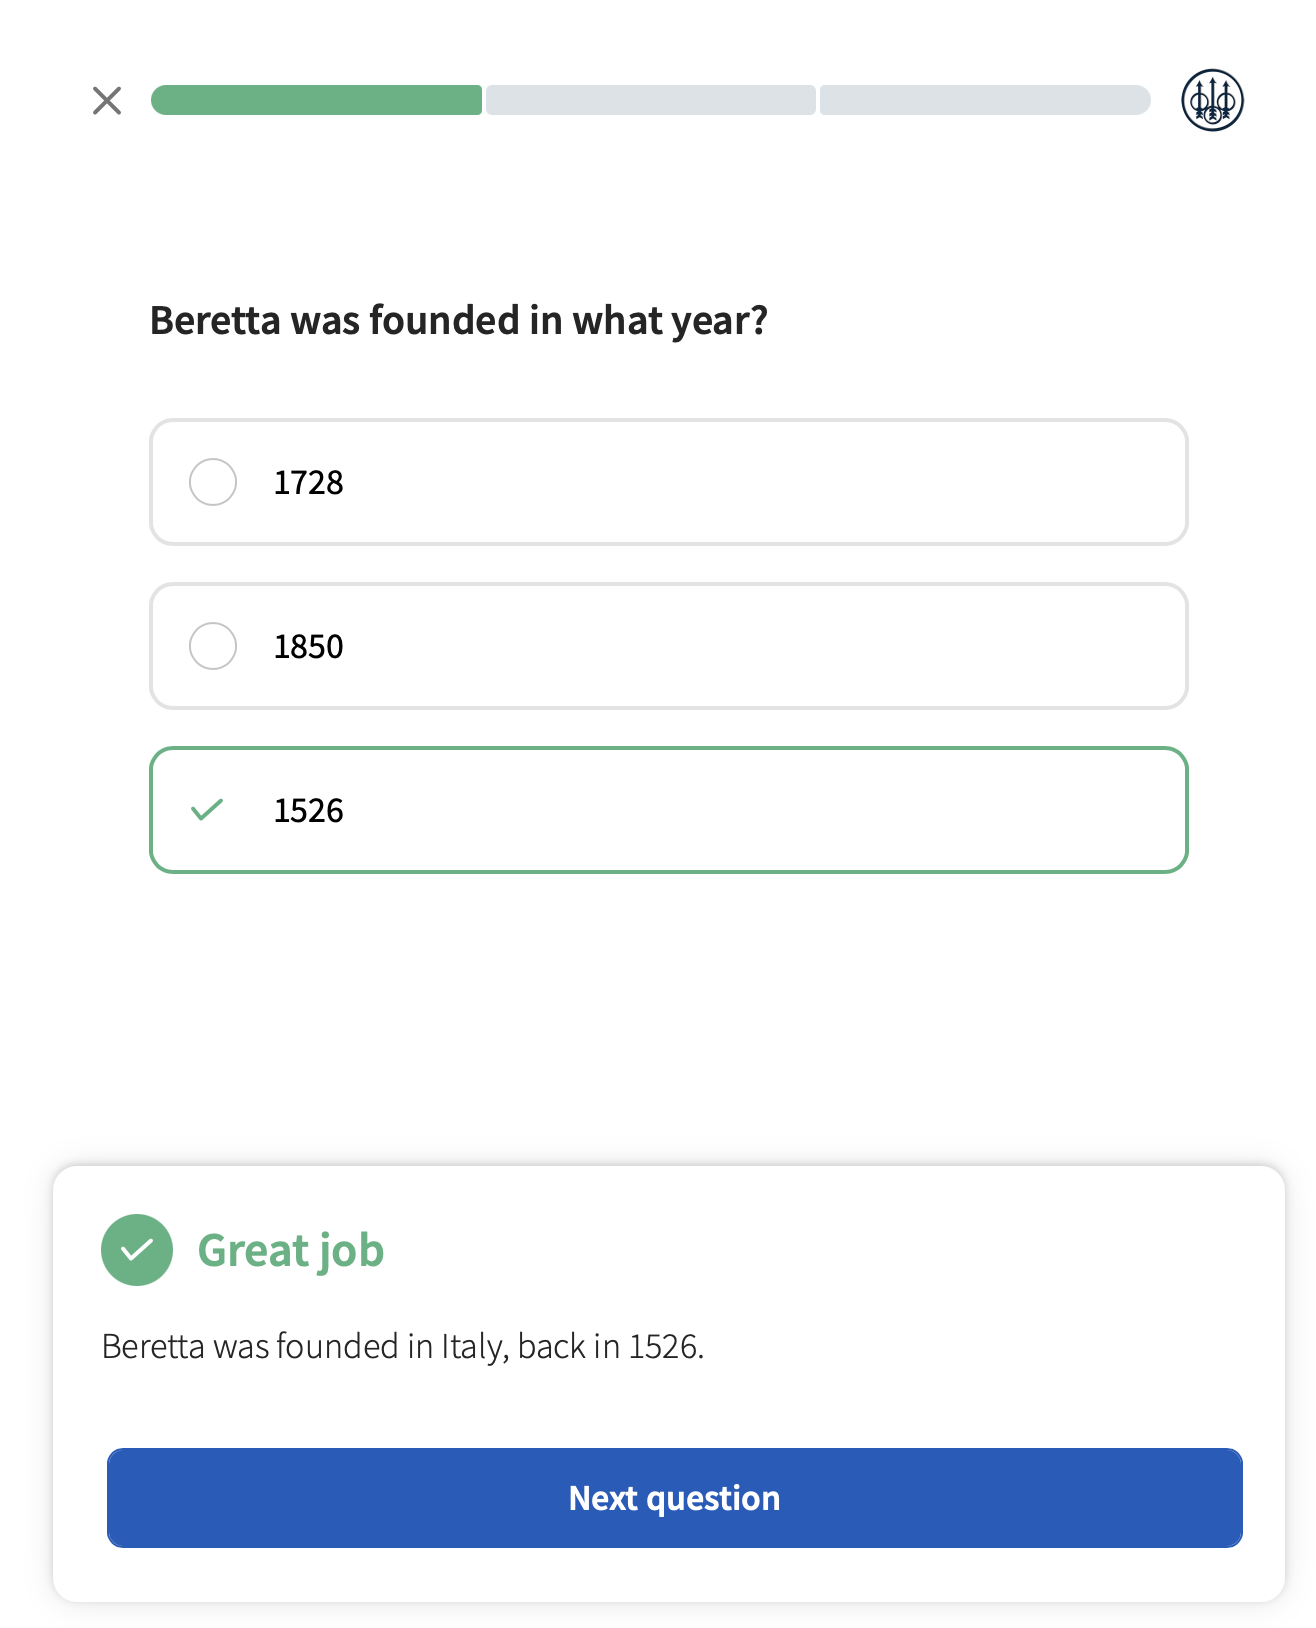Click the third gray progress segment
Viewport: 1316px width, 1628px height.
tap(985, 100)
